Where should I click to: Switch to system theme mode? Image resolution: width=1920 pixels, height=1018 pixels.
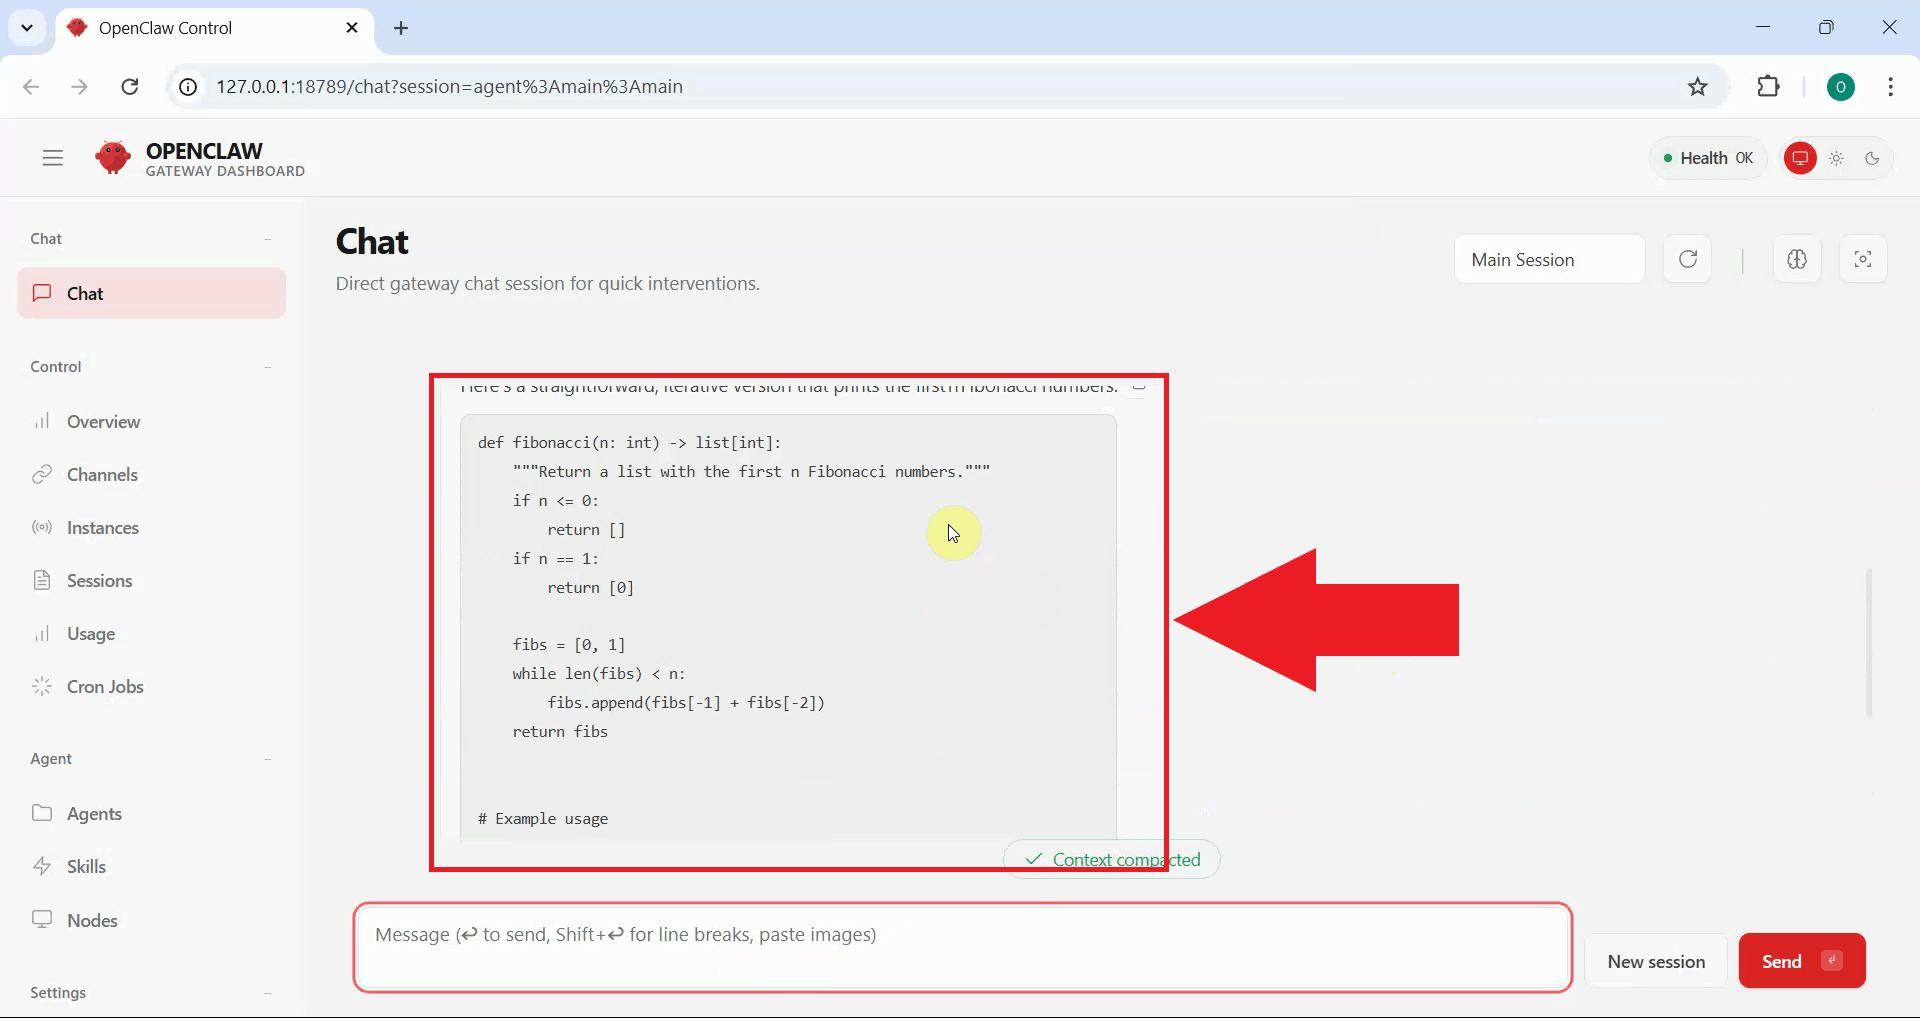click(x=1800, y=158)
